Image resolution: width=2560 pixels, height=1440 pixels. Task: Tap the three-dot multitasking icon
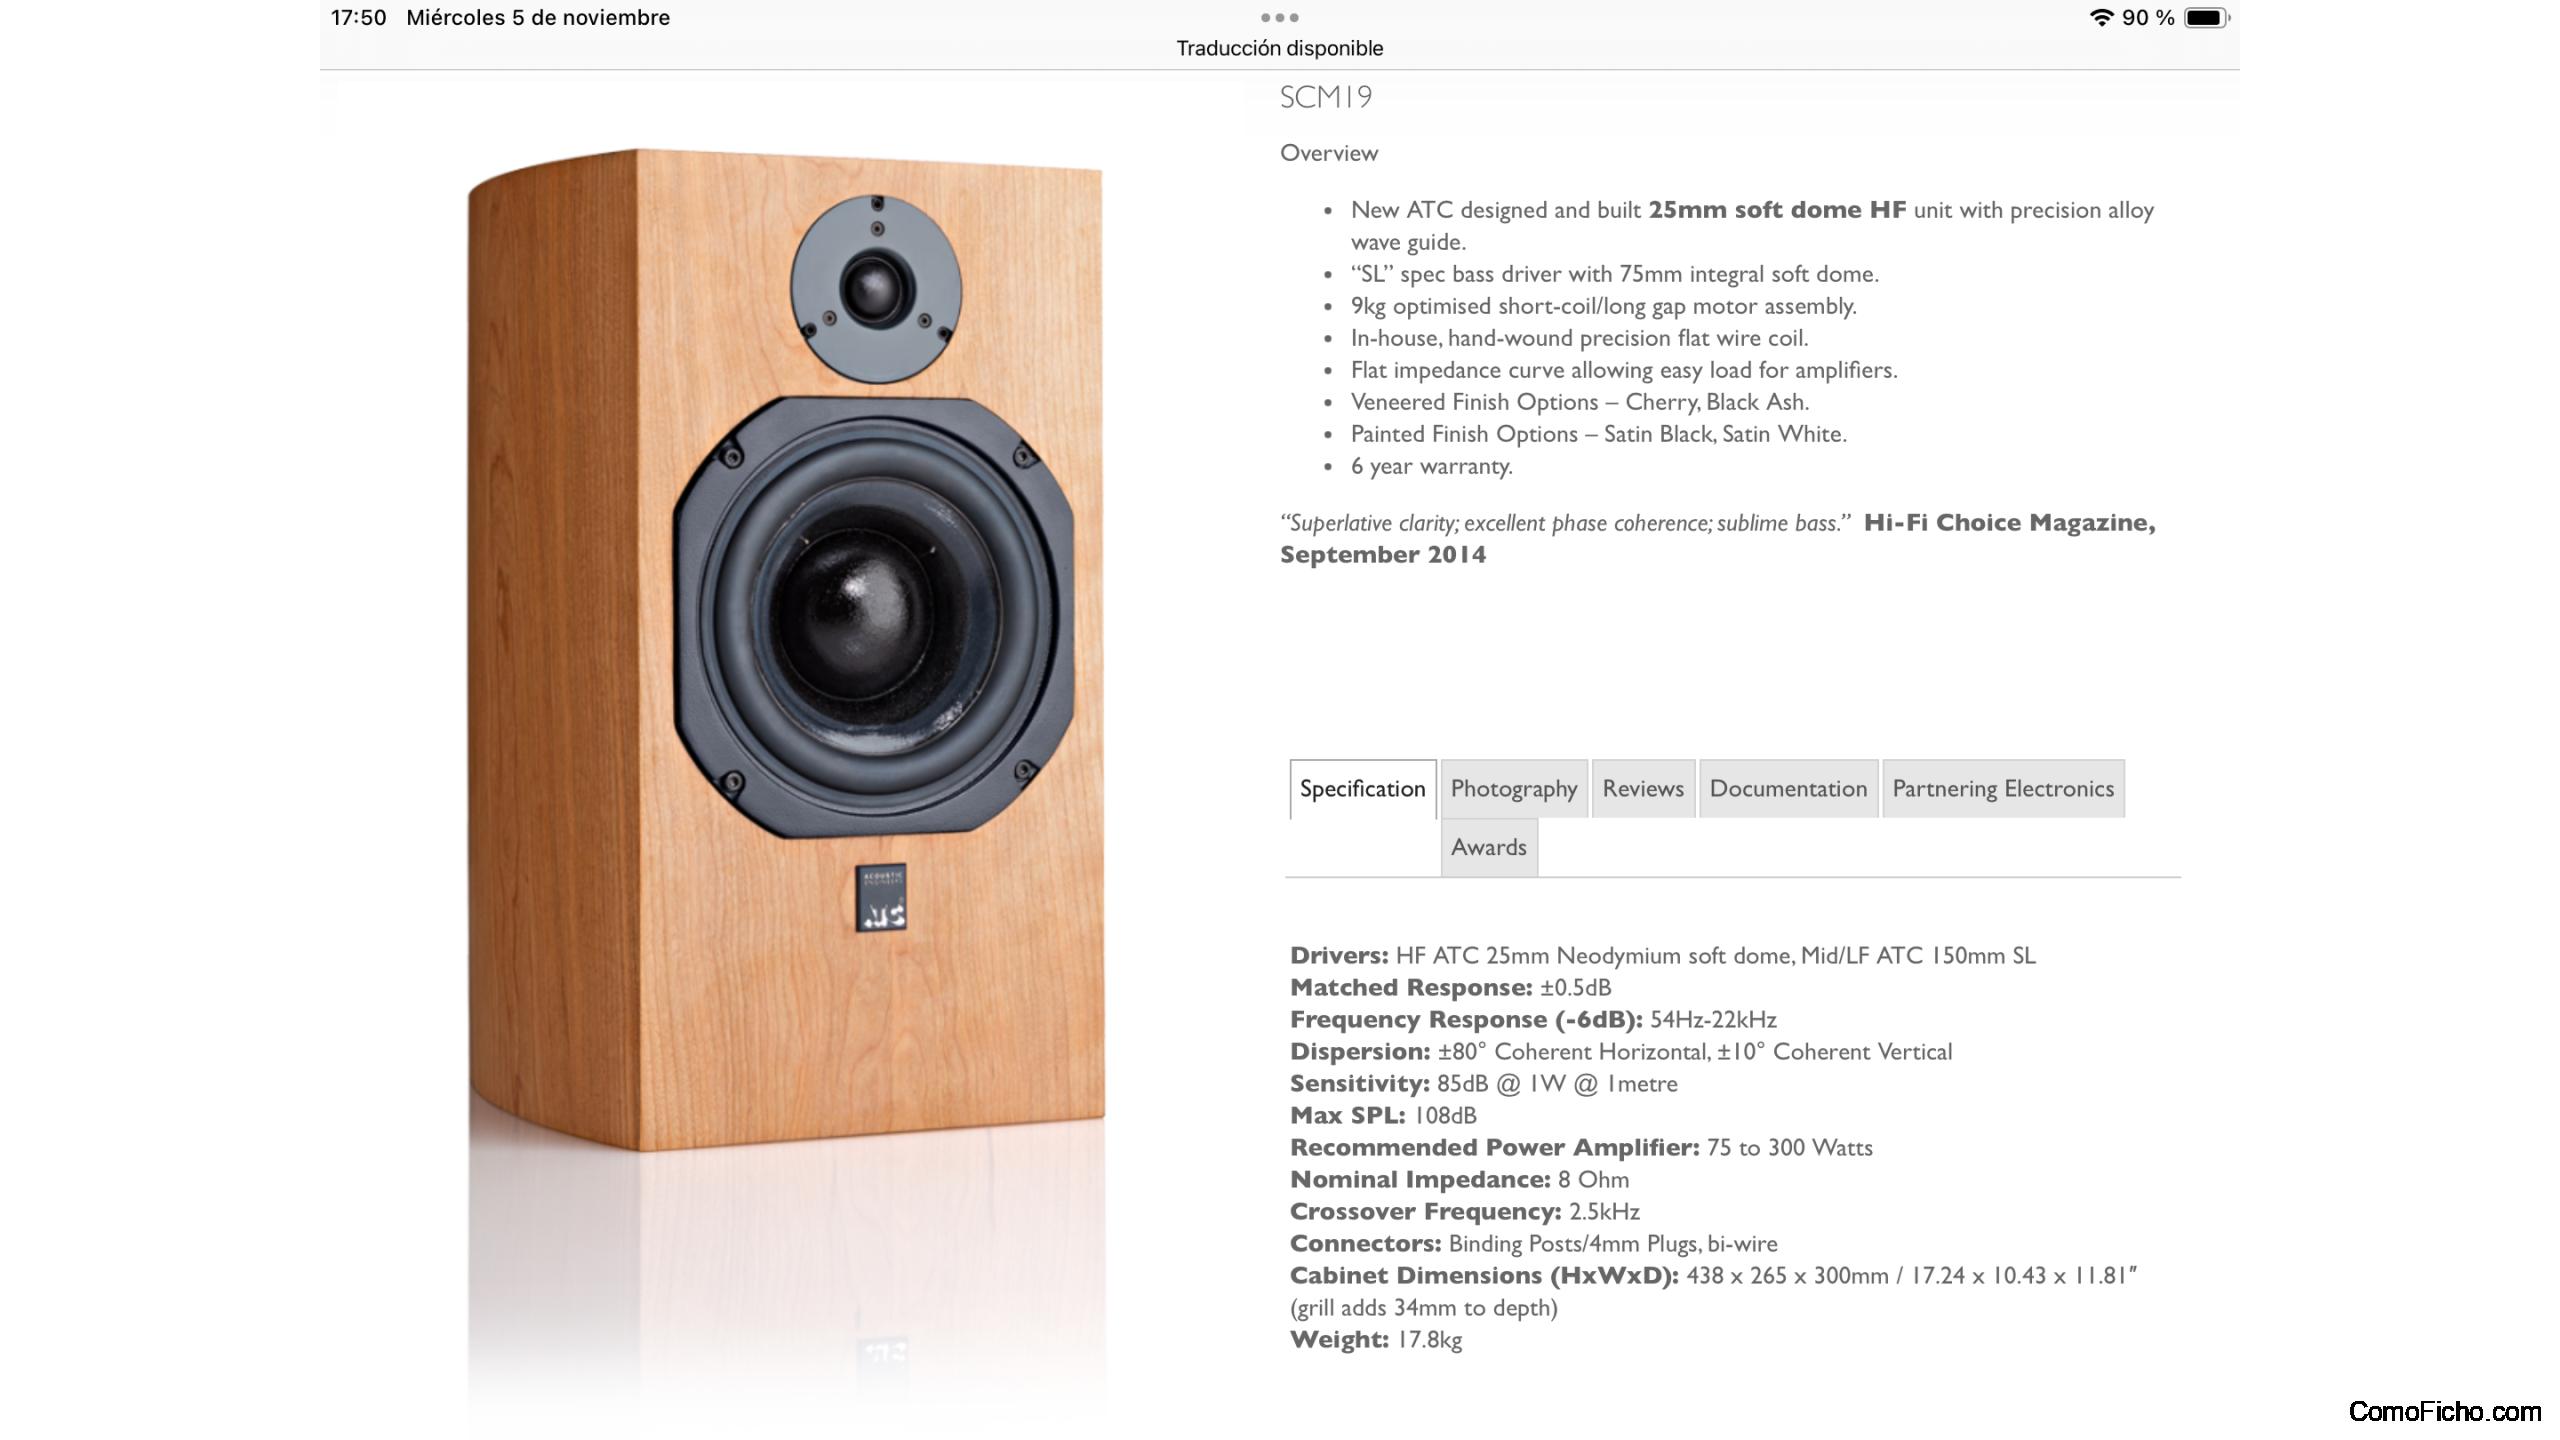pos(1279,17)
